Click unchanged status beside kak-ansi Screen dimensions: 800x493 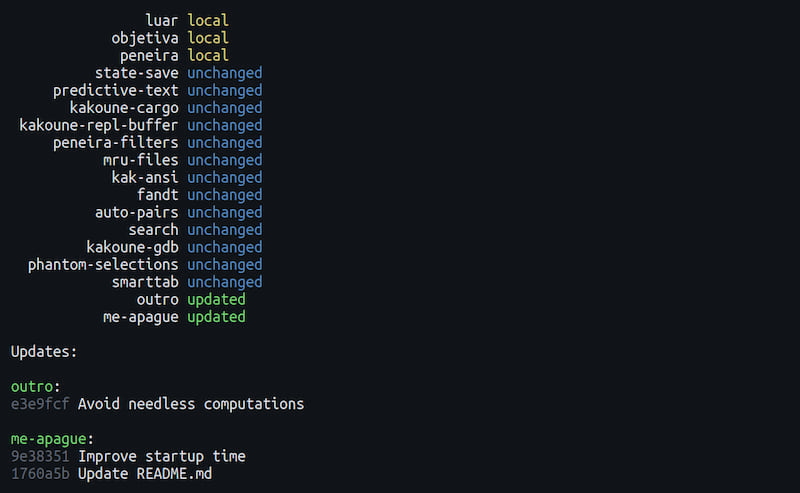(x=224, y=178)
